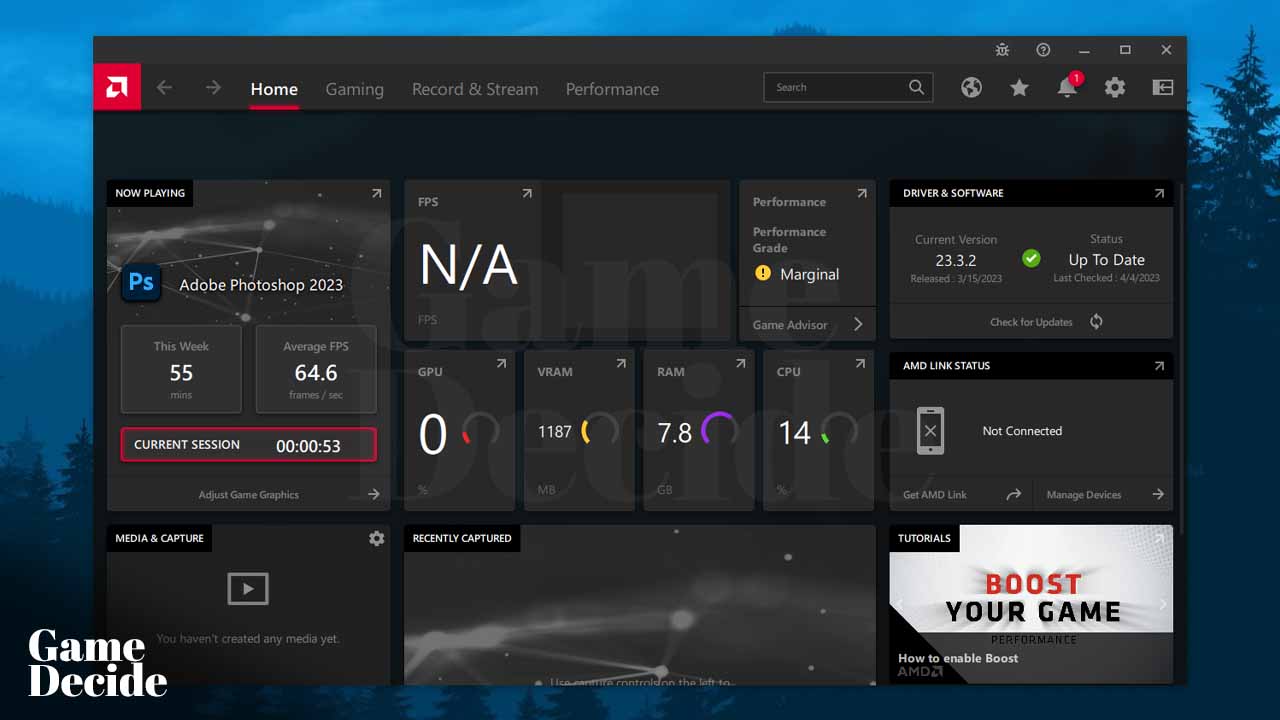Open the Settings gear icon
Viewport: 1280px width, 720px height.
click(1115, 87)
